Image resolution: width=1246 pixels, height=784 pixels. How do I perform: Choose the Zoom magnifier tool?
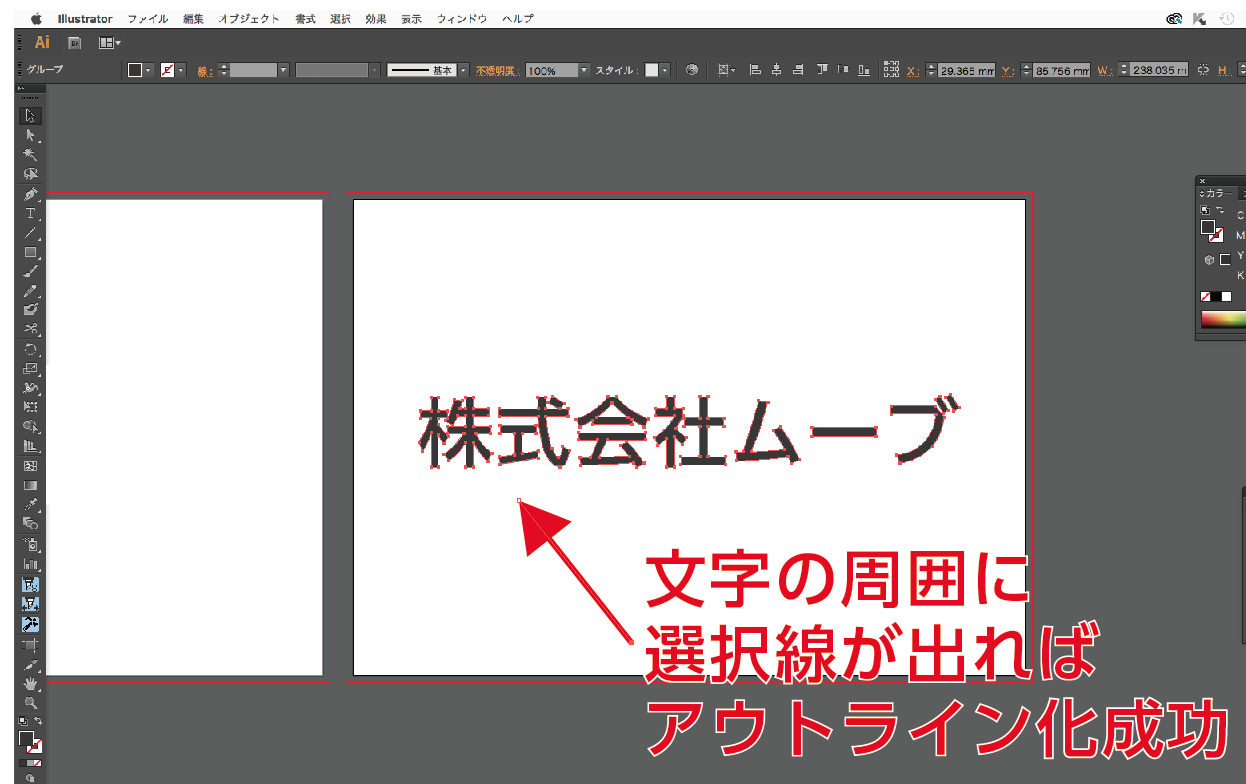30,703
